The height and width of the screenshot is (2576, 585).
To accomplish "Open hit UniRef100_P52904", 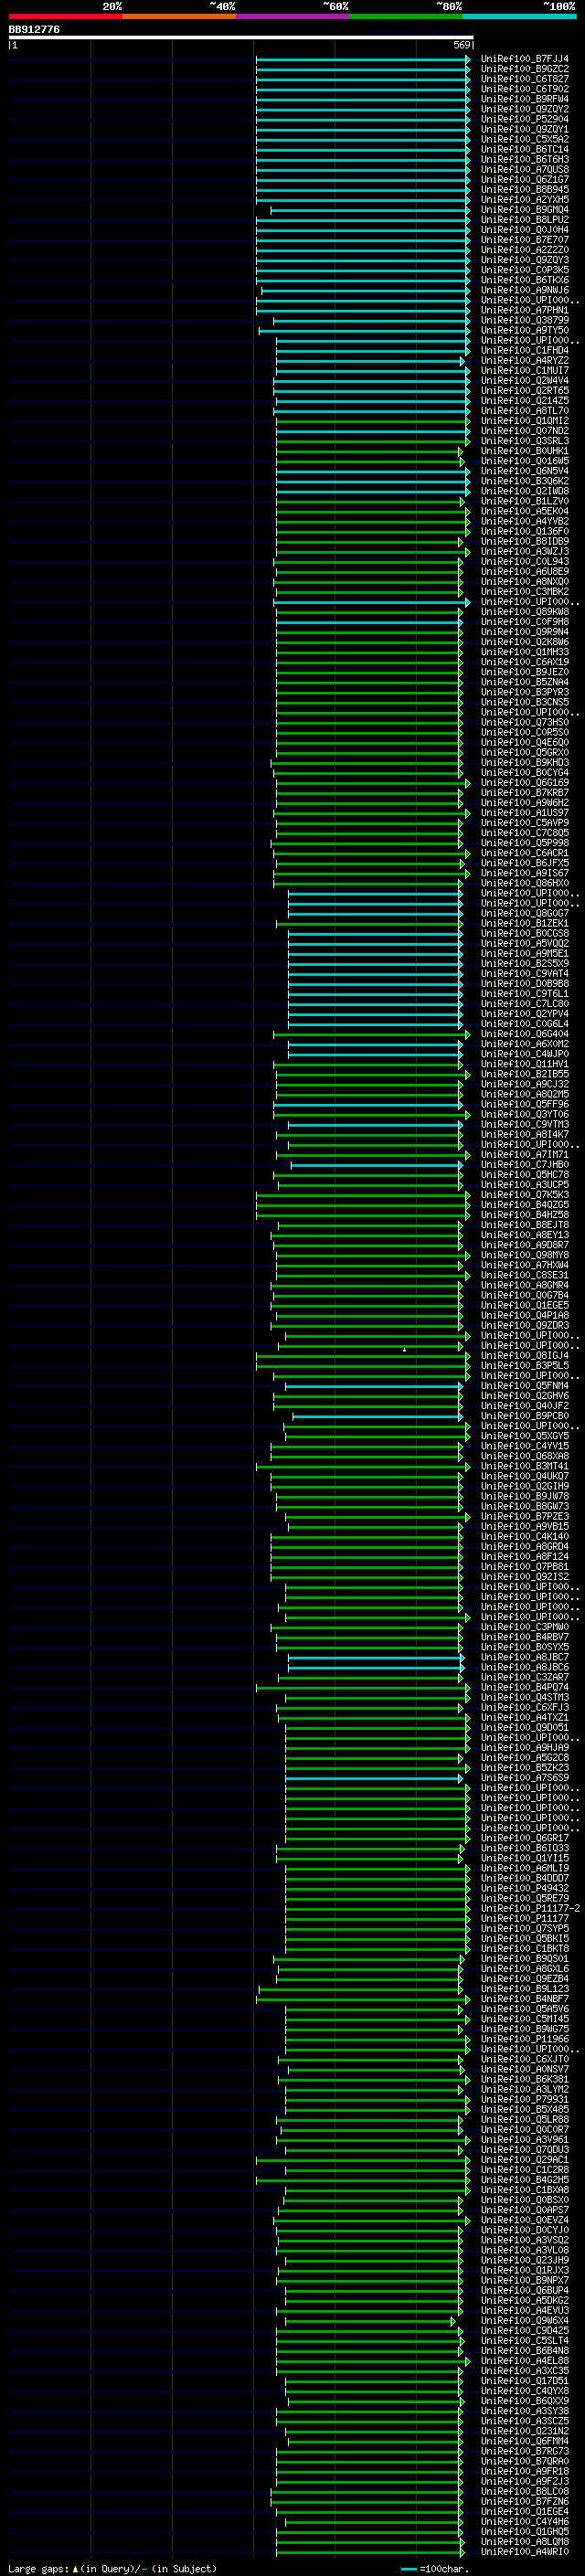I will (524, 119).
